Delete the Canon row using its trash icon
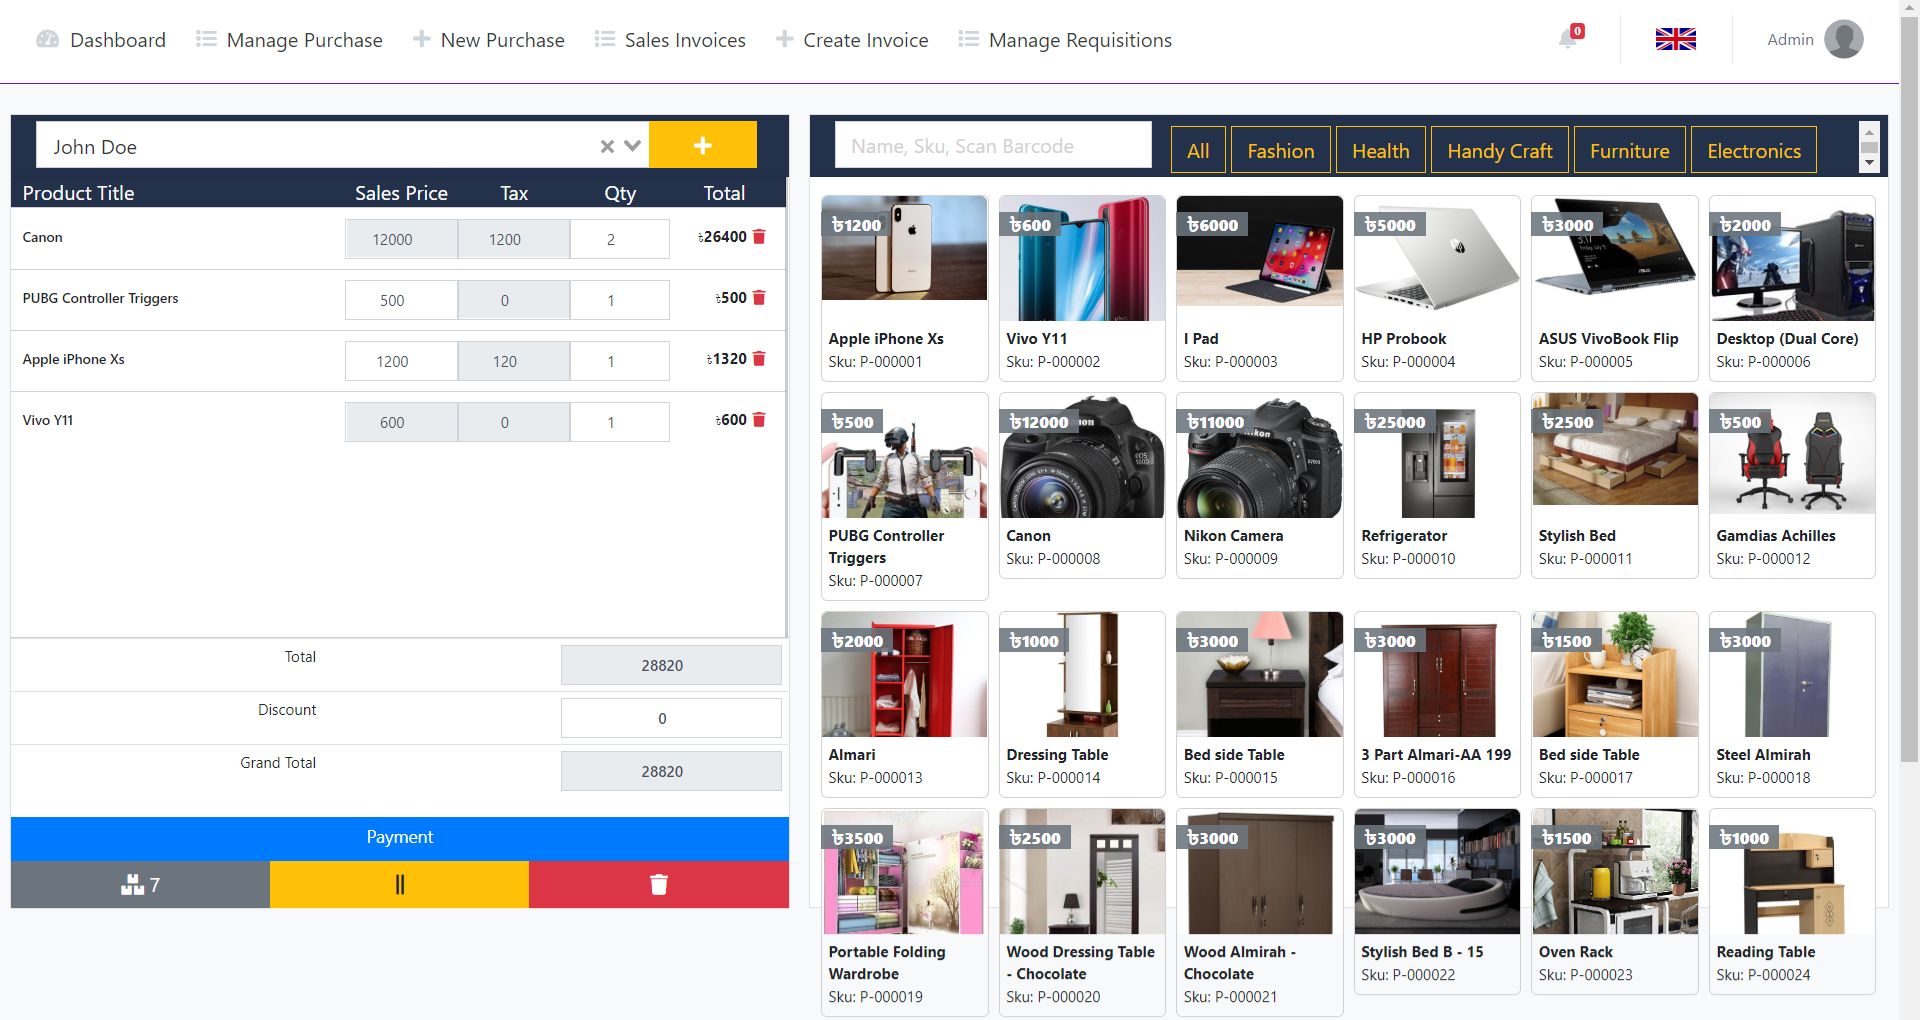1920x1020 pixels. click(759, 237)
